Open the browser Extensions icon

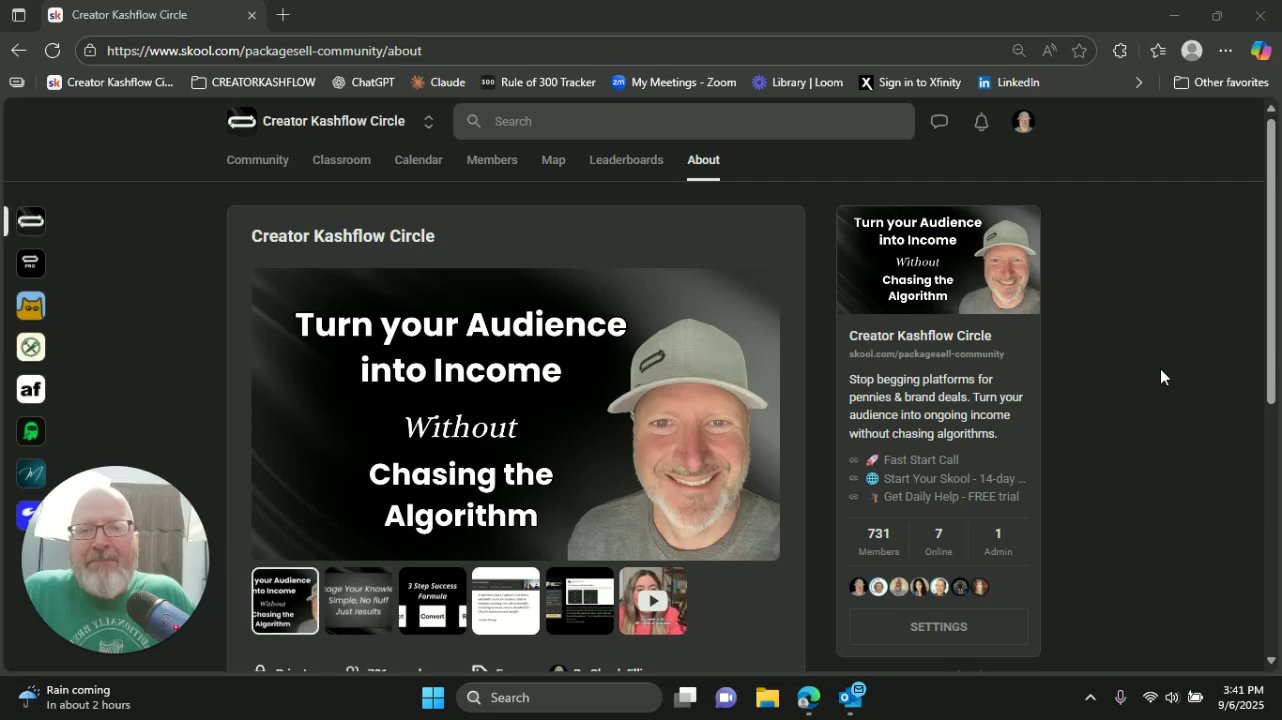point(1120,51)
